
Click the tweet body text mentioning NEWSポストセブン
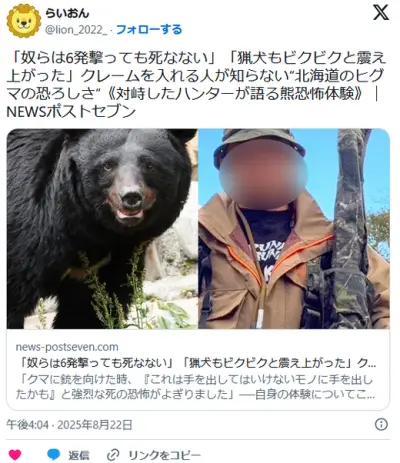tap(71, 112)
